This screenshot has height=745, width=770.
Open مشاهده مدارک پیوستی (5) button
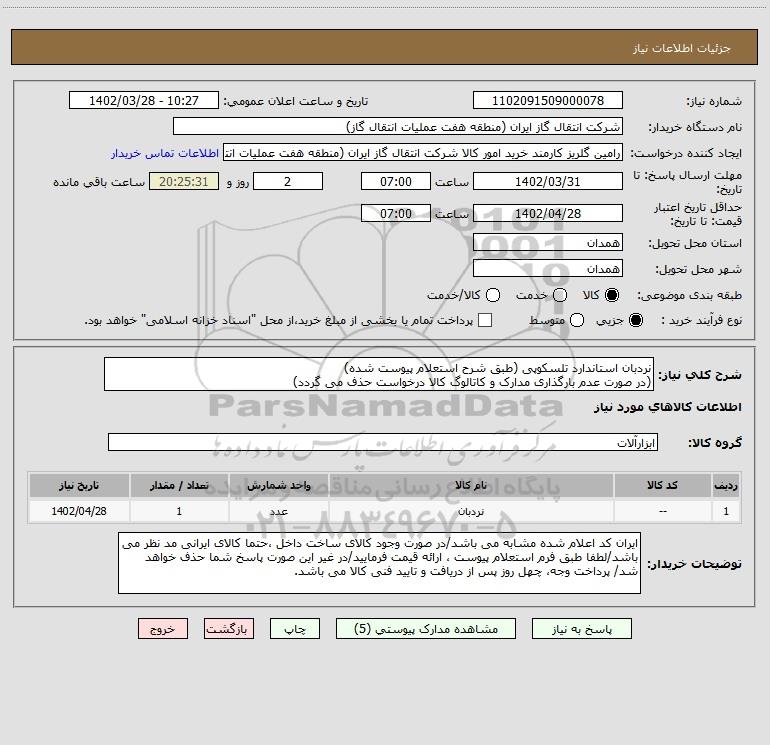(x=426, y=629)
